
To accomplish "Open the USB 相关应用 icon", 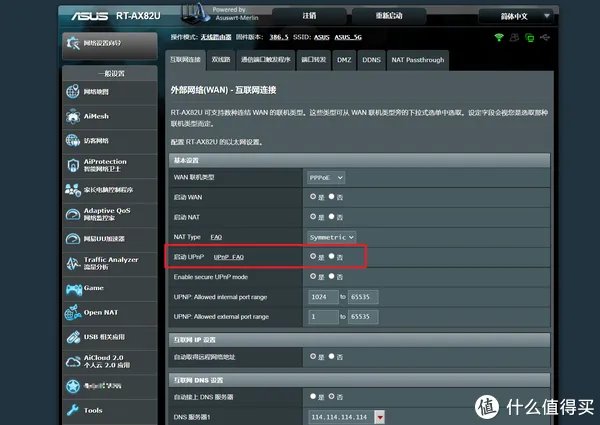I will pyautogui.click(x=73, y=337).
